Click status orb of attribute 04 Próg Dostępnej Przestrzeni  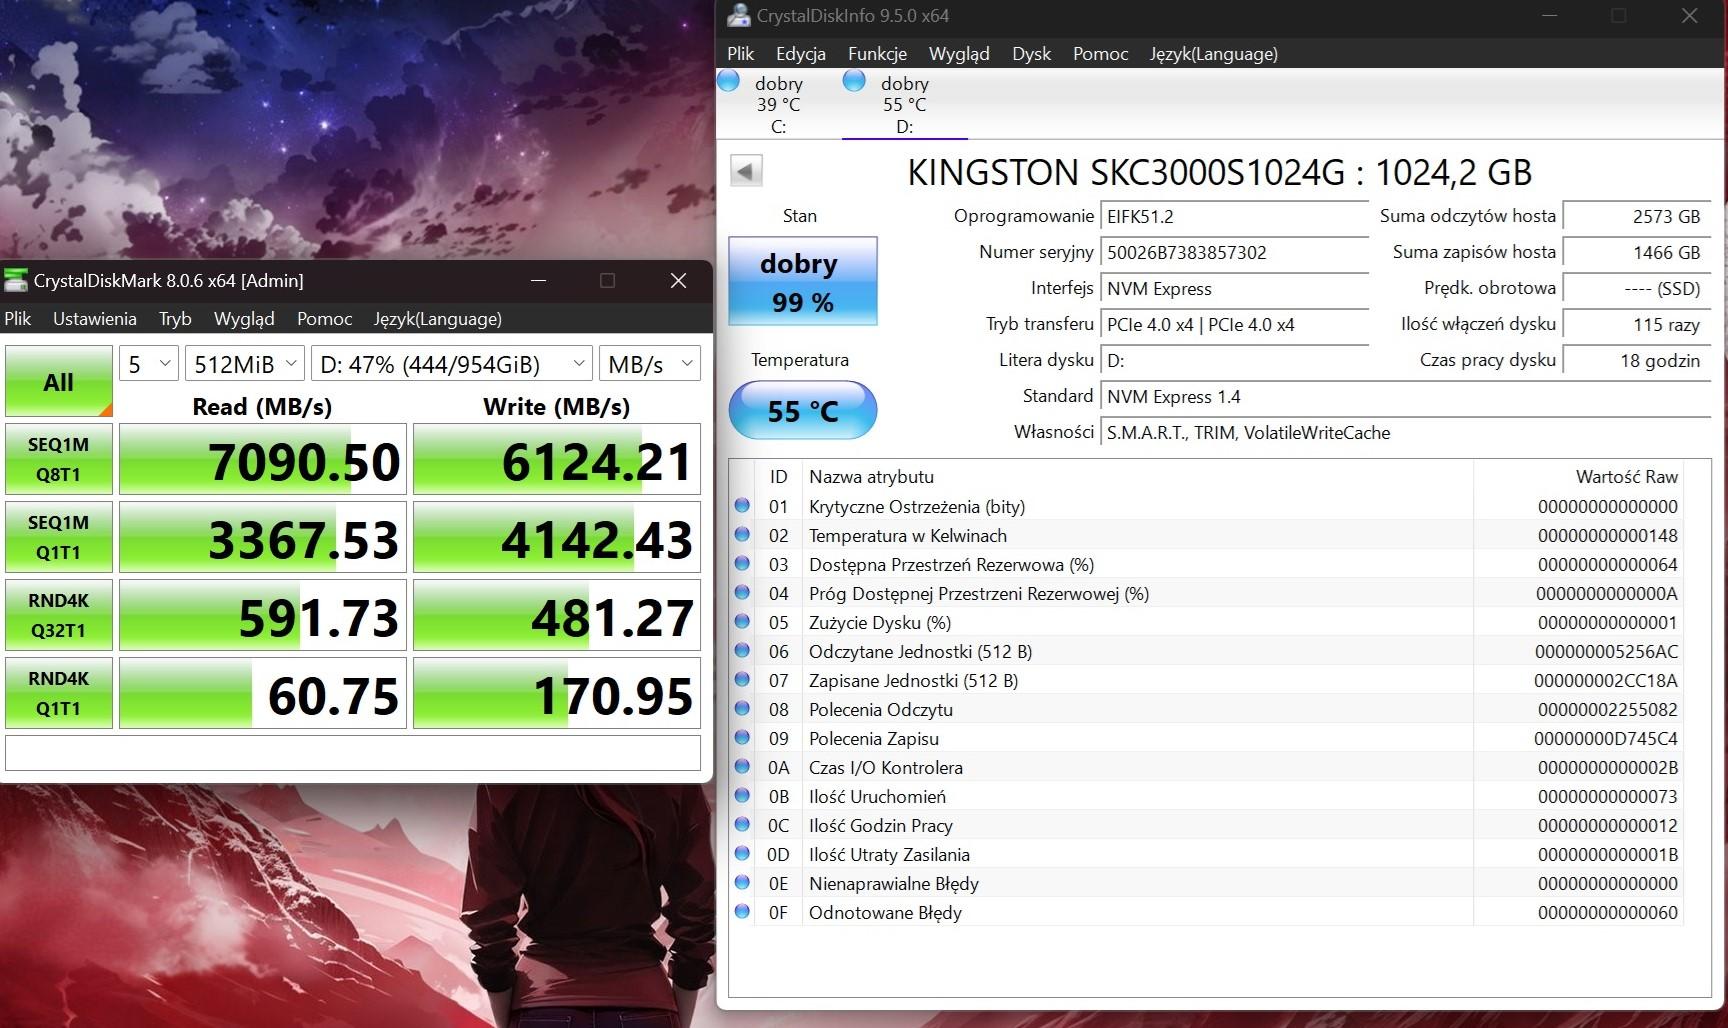742,593
